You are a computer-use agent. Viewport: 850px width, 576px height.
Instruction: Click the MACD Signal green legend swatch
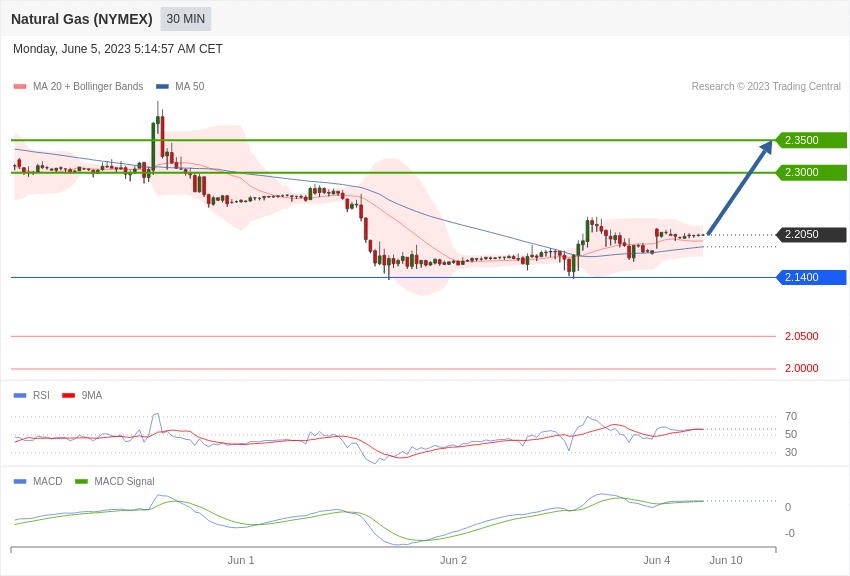pyautogui.click(x=81, y=482)
